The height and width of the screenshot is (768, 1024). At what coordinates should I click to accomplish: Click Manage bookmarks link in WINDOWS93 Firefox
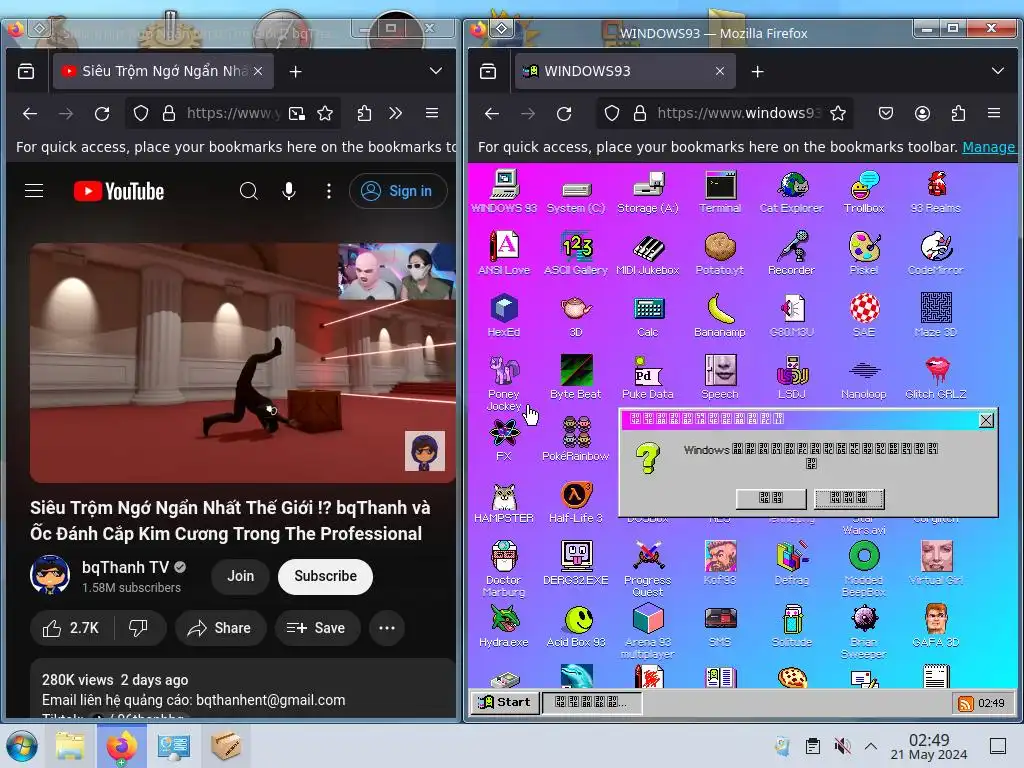click(989, 147)
